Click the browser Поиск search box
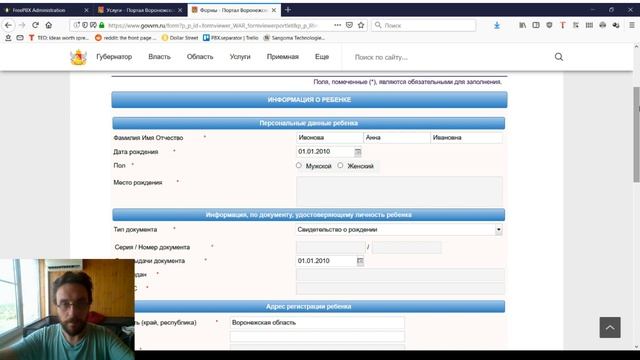 [x=424, y=25]
